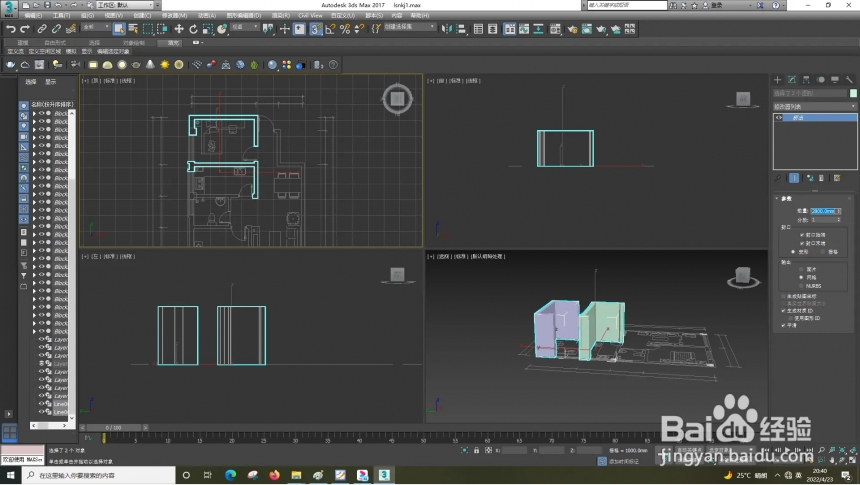Open the Utilities panel wrench icon

848,80
